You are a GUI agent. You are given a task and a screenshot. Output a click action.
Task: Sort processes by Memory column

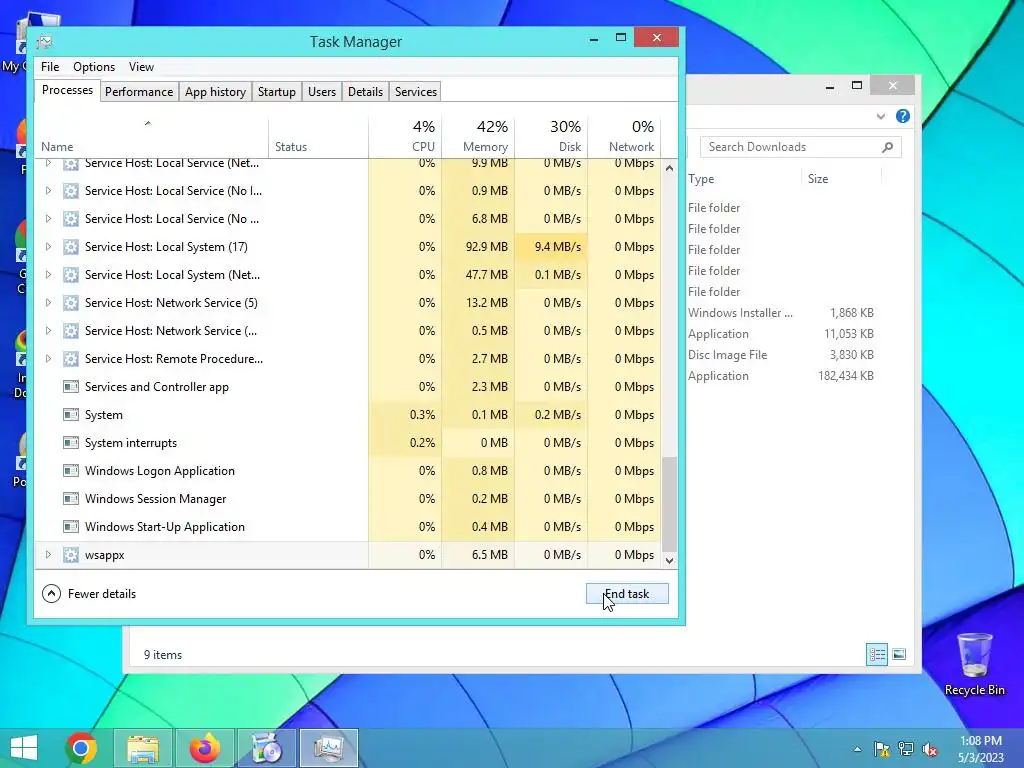point(478,136)
